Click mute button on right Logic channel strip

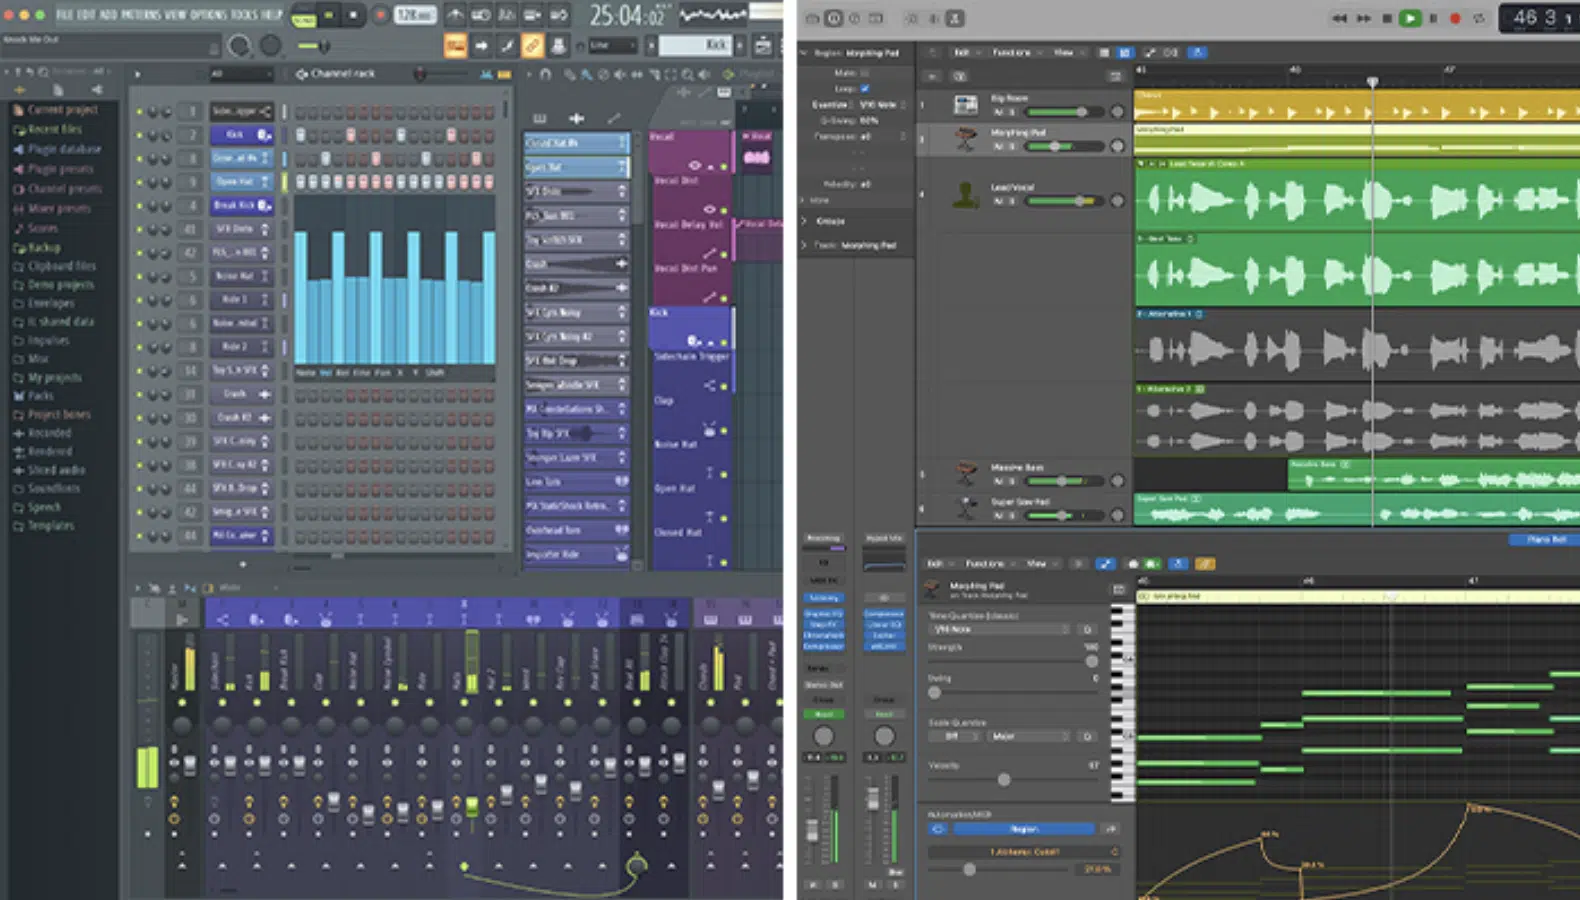(x=873, y=885)
